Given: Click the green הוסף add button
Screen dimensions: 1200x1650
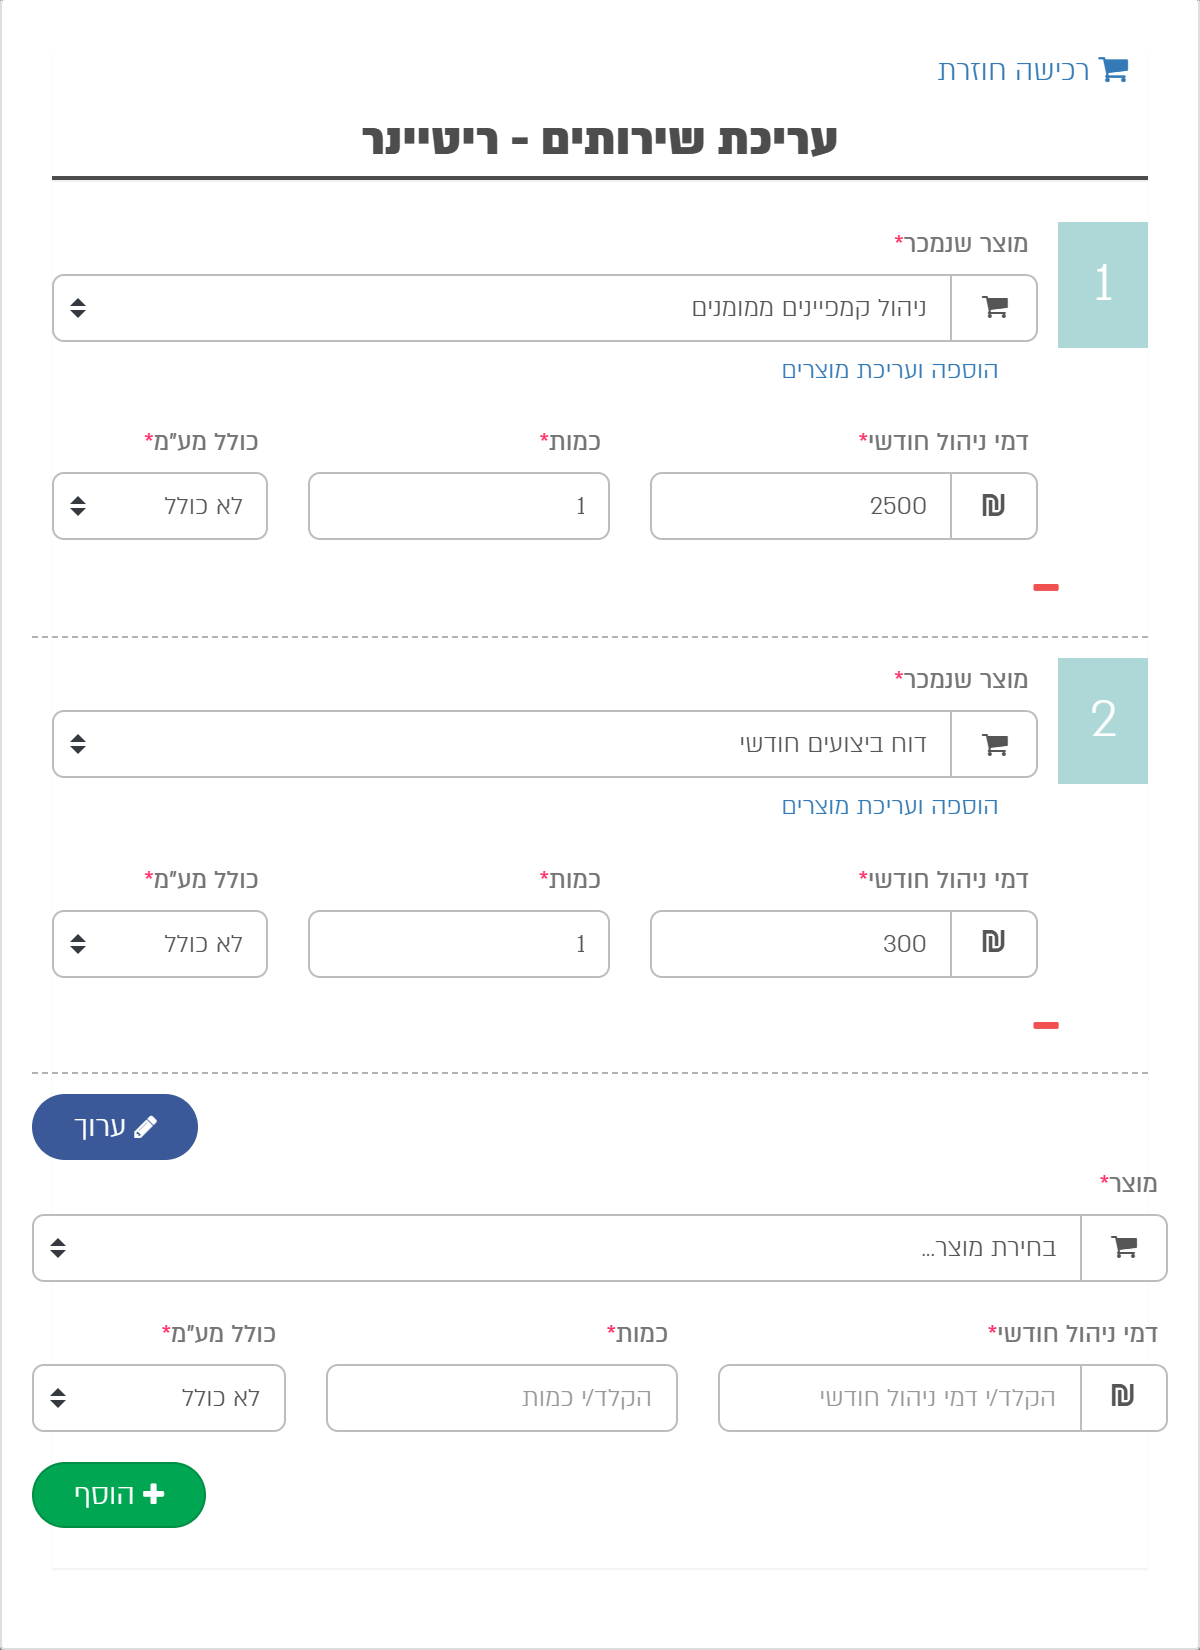Looking at the screenshot, I should (x=119, y=1495).
